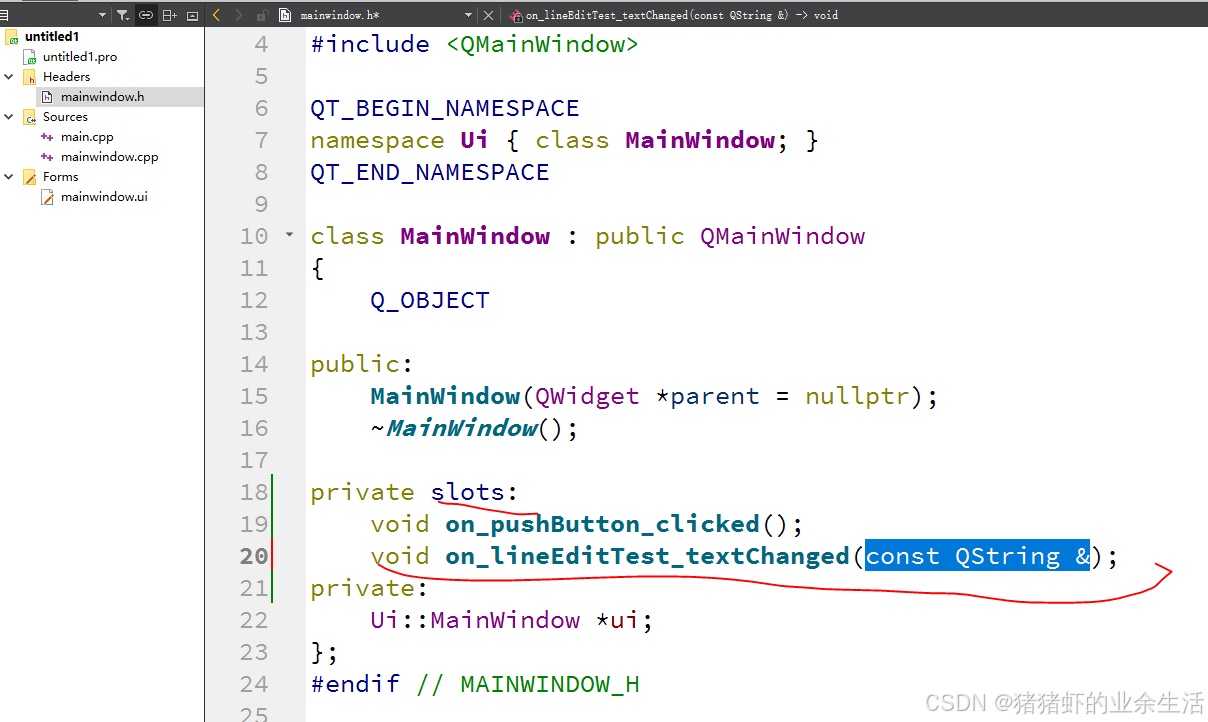The height and width of the screenshot is (722, 1208).
Task: Click the mainwindow.cpp file icon
Action: pos(47,157)
